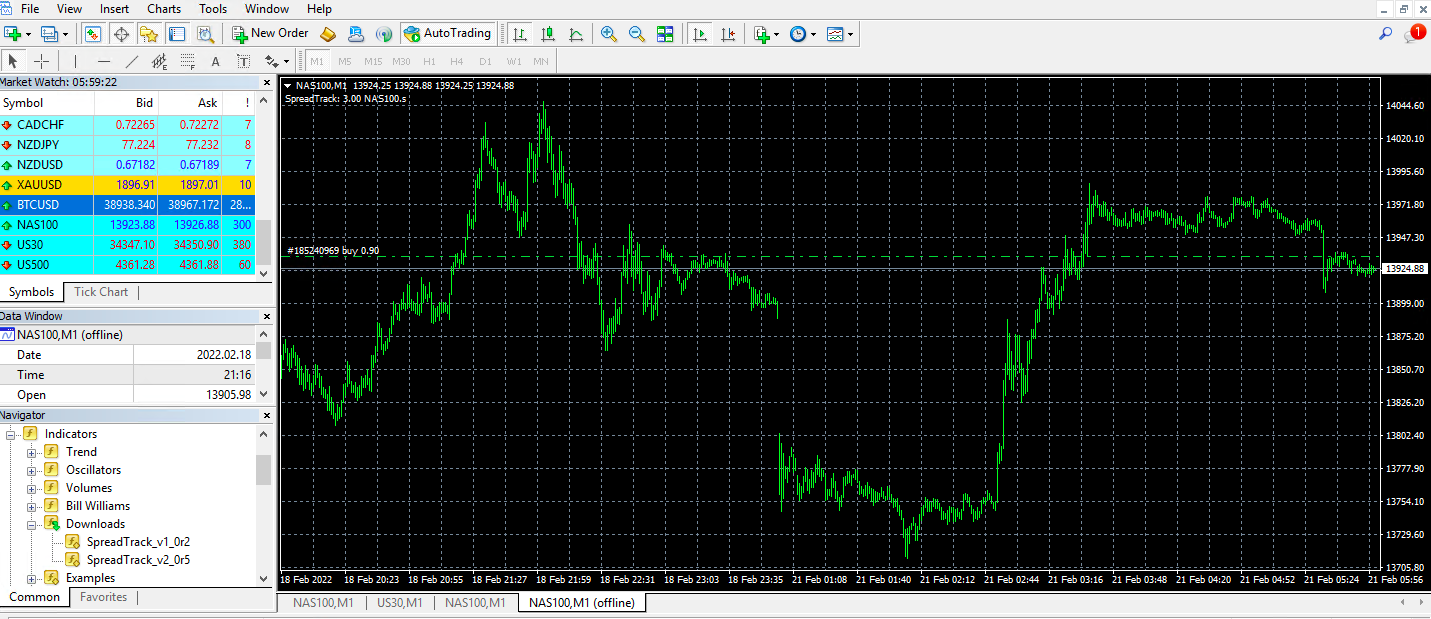Toggle AutoTrading on
This screenshot has height=619, width=1431.
coord(448,33)
